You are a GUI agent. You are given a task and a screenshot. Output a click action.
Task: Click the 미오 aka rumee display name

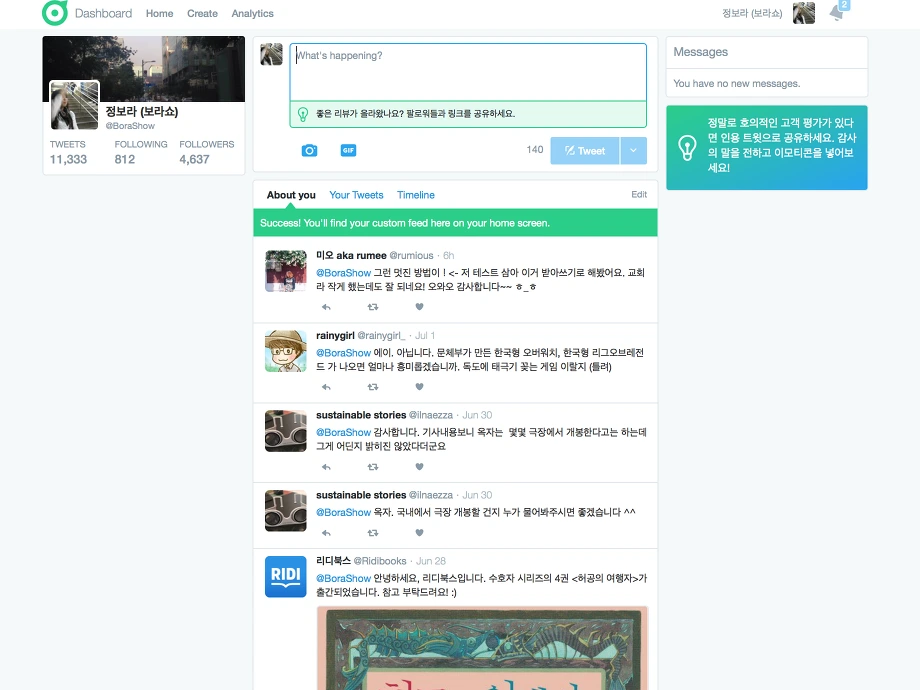(x=351, y=255)
